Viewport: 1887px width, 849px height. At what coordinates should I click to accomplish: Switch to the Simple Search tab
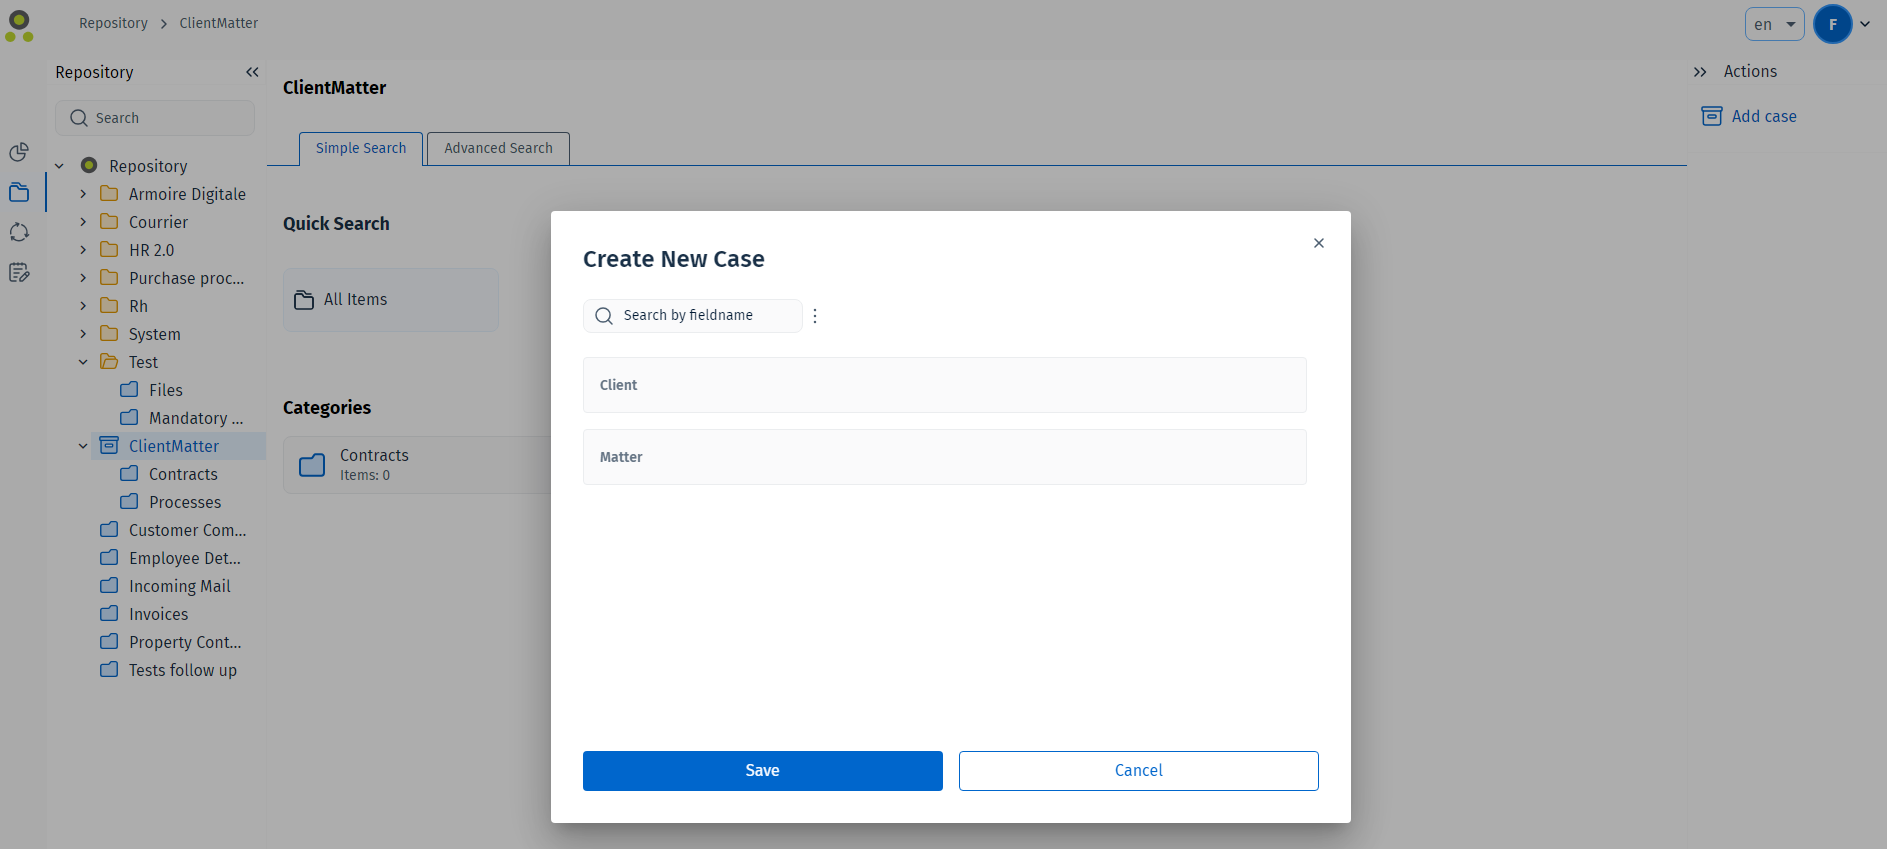coord(361,148)
